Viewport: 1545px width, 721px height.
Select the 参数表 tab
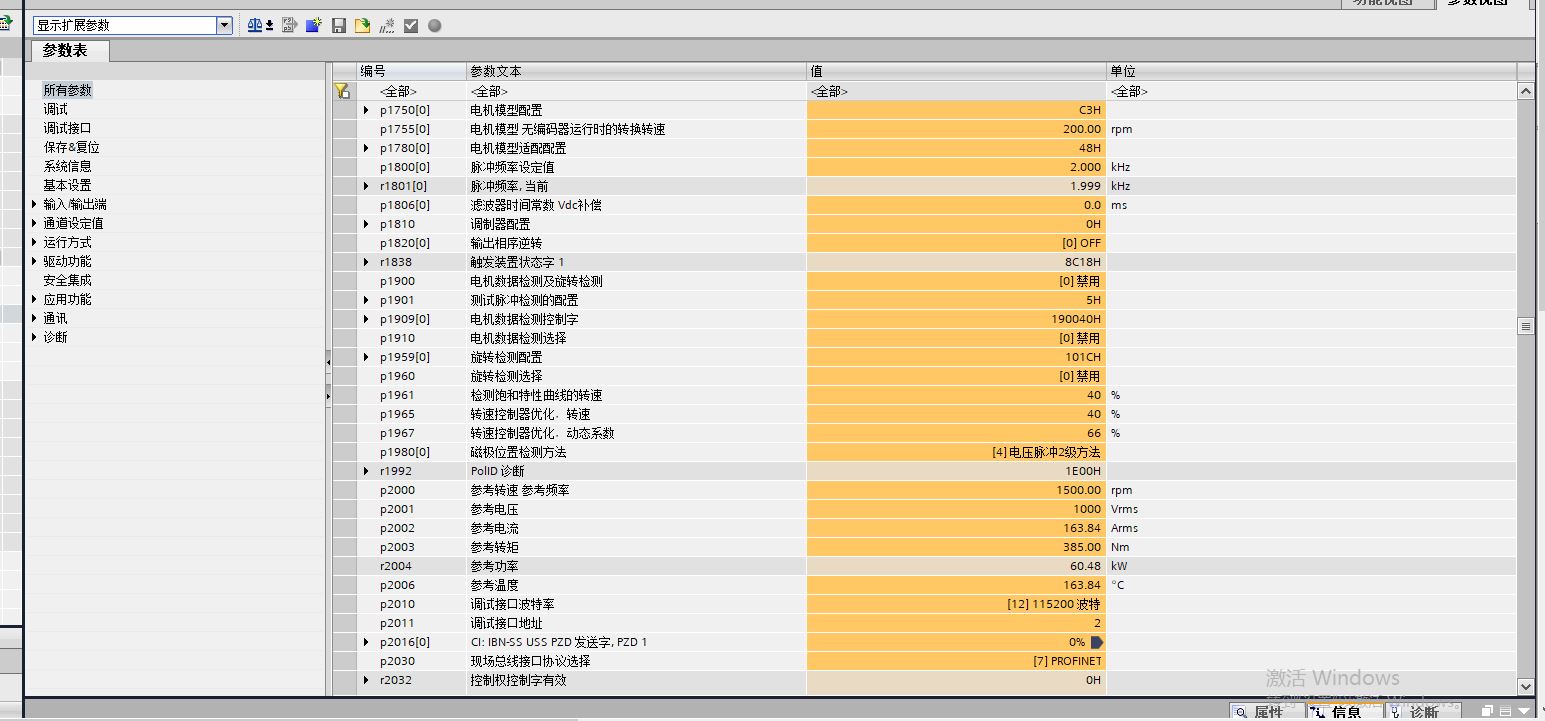pyautogui.click(x=65, y=51)
